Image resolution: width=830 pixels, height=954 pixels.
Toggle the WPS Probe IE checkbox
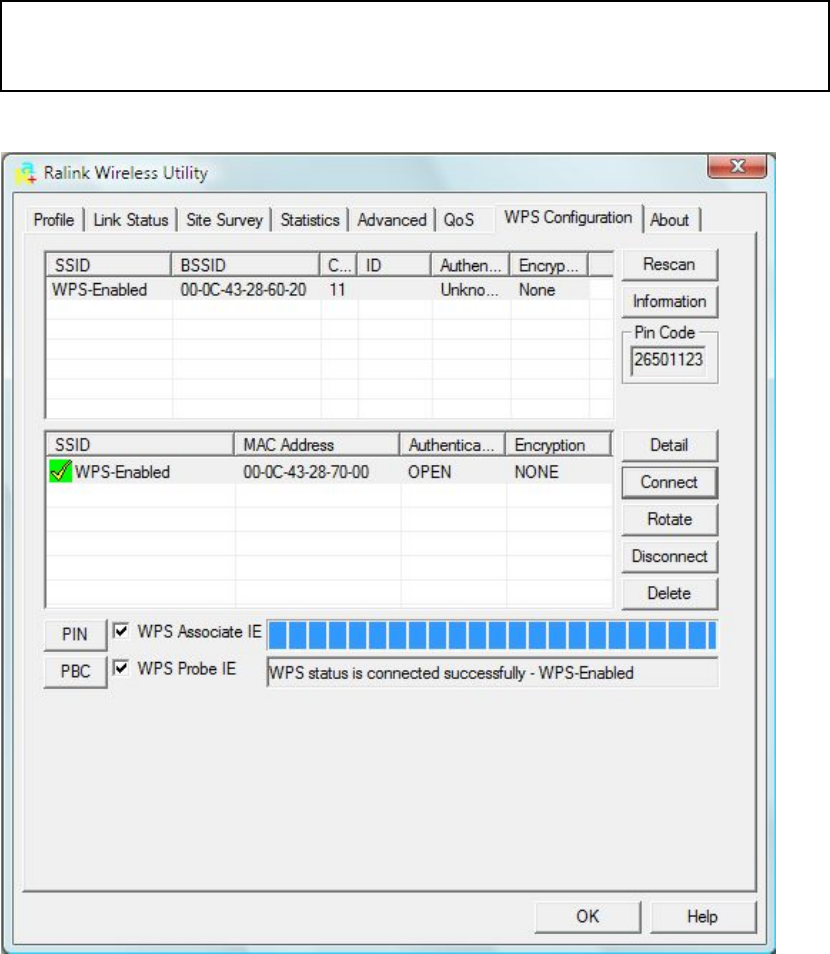click(121, 667)
